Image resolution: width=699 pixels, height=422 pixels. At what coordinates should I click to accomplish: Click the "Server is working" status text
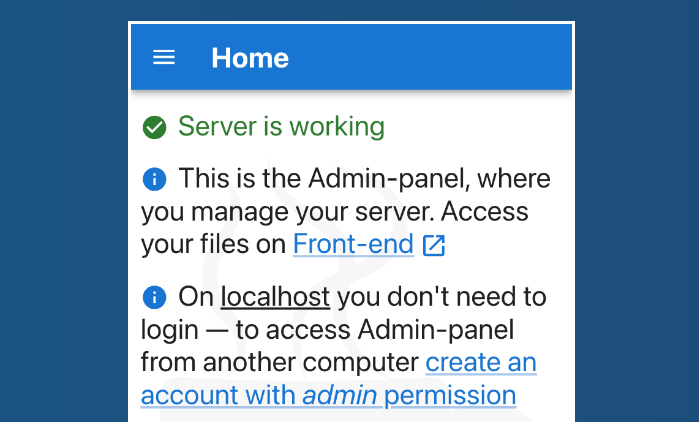281,127
